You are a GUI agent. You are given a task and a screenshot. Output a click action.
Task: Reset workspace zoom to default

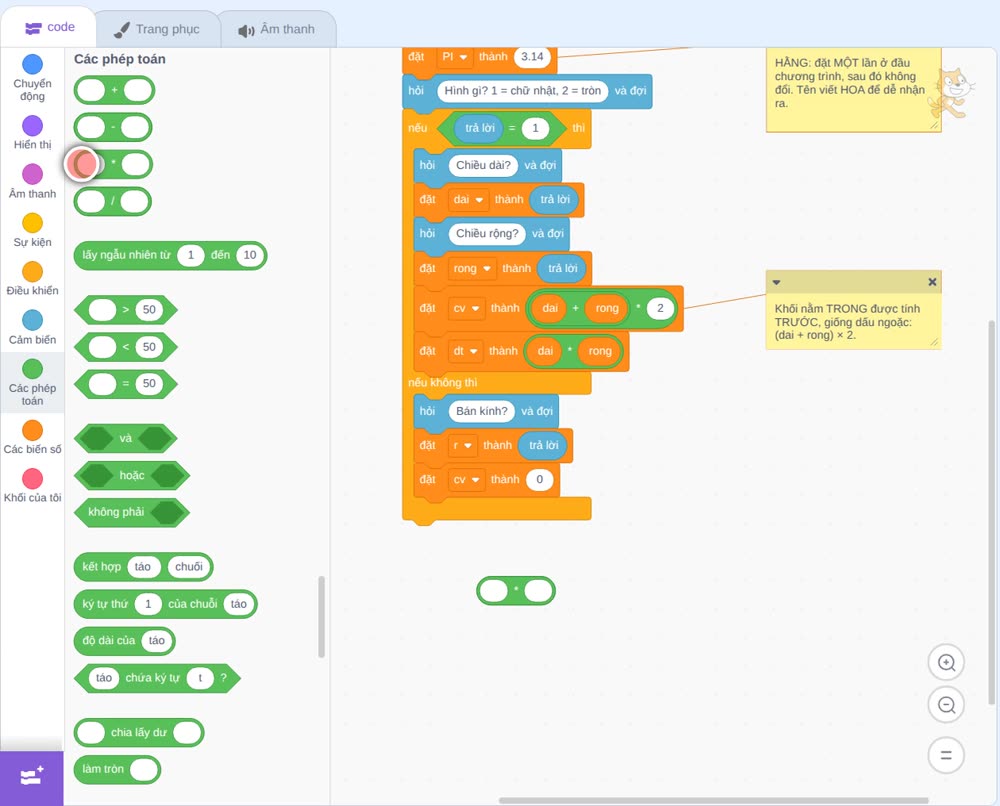point(946,755)
